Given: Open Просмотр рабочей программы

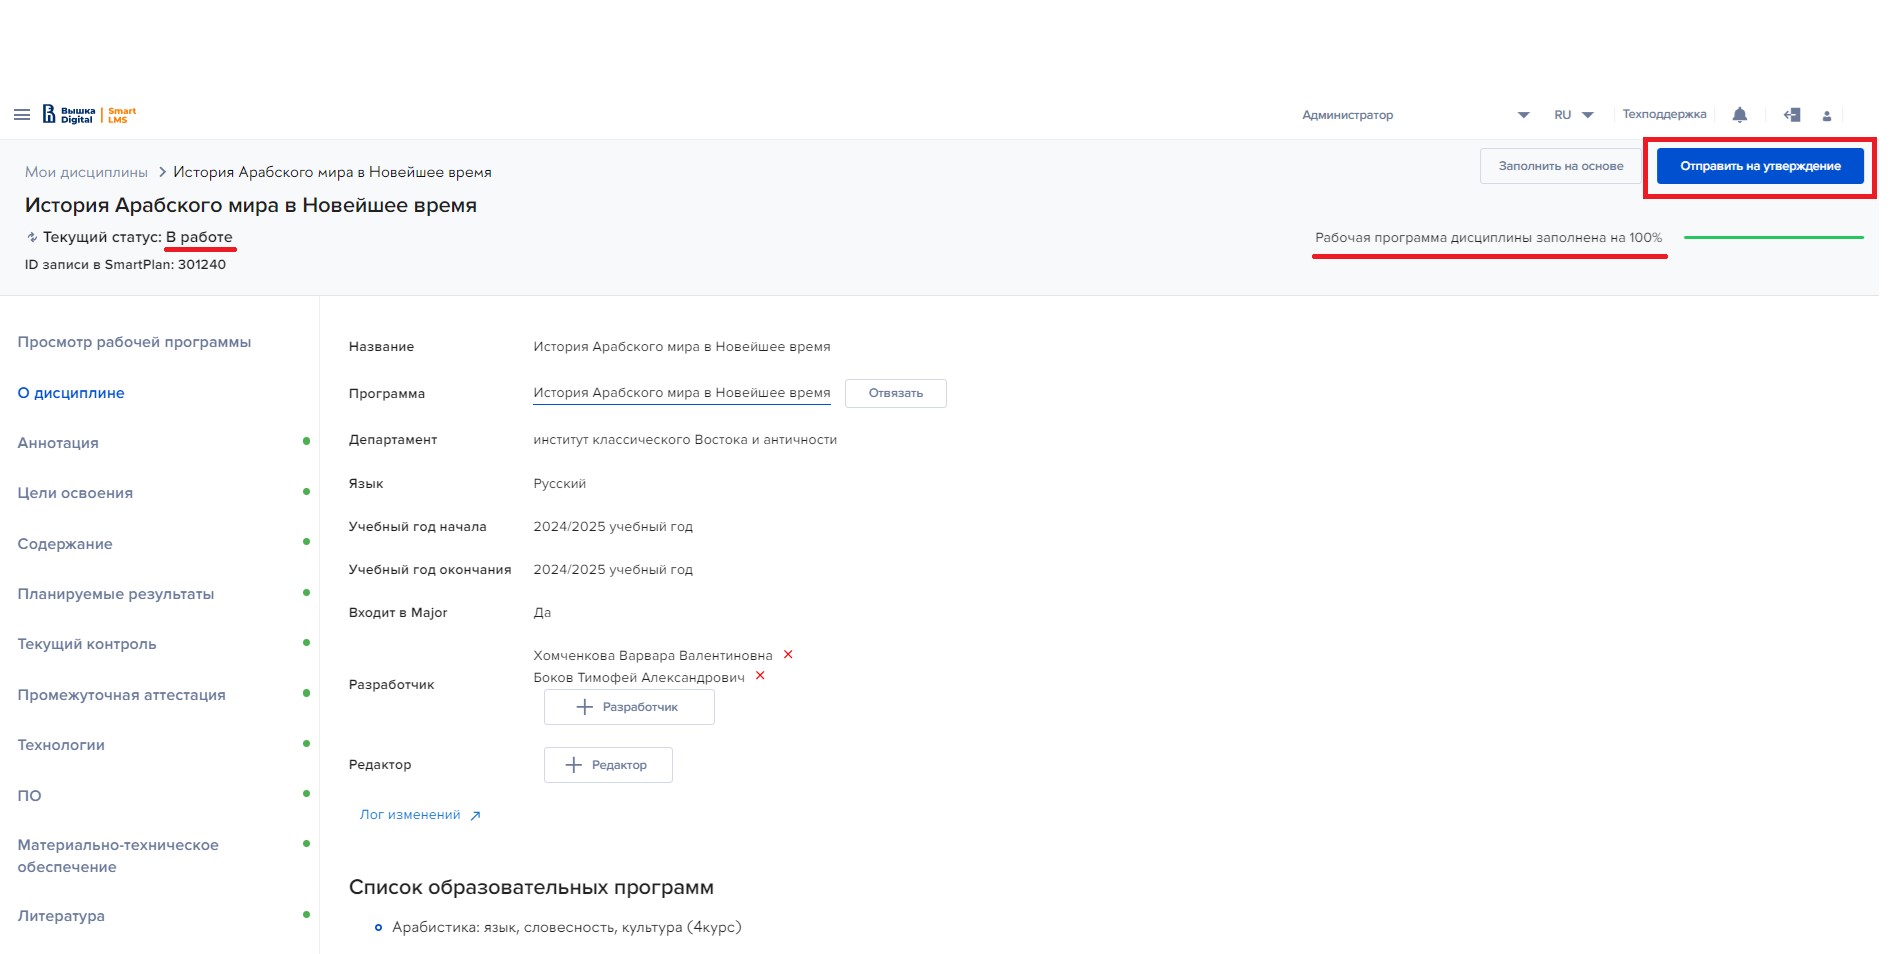Looking at the screenshot, I should pos(134,342).
